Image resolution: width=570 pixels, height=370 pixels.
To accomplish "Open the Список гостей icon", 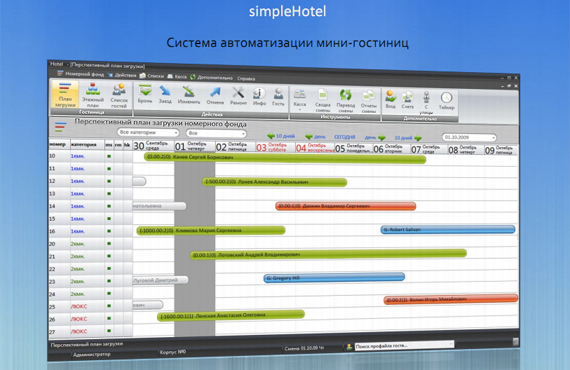I will (119, 95).
